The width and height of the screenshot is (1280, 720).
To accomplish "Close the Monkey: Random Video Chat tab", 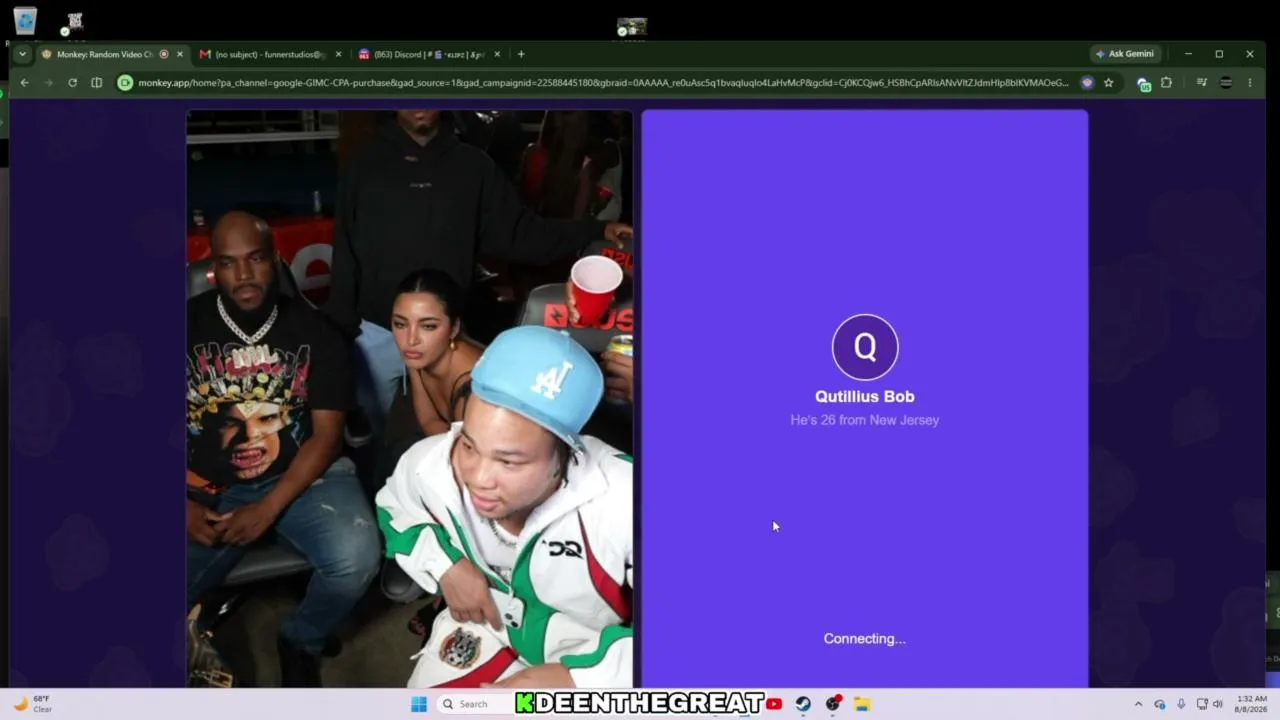I will pos(180,54).
